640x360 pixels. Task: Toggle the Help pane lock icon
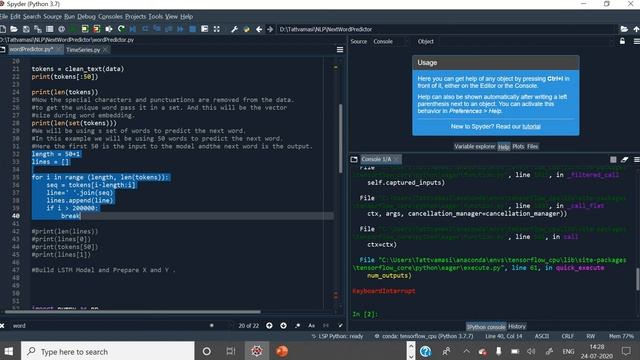(x=622, y=41)
